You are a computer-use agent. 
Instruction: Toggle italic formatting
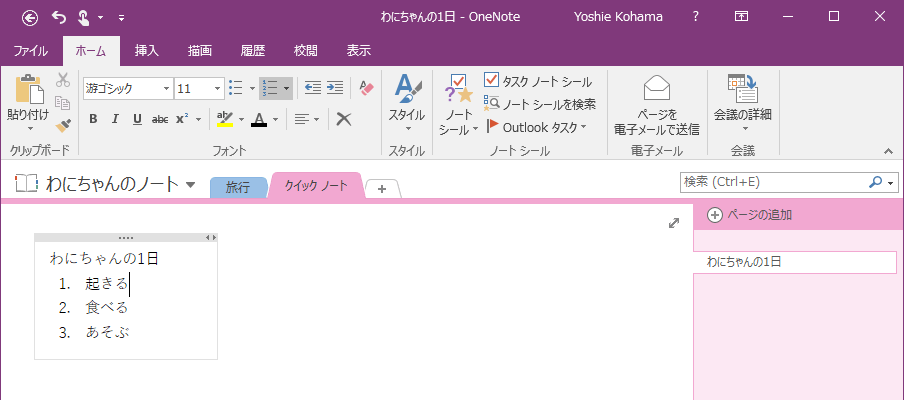pos(115,119)
